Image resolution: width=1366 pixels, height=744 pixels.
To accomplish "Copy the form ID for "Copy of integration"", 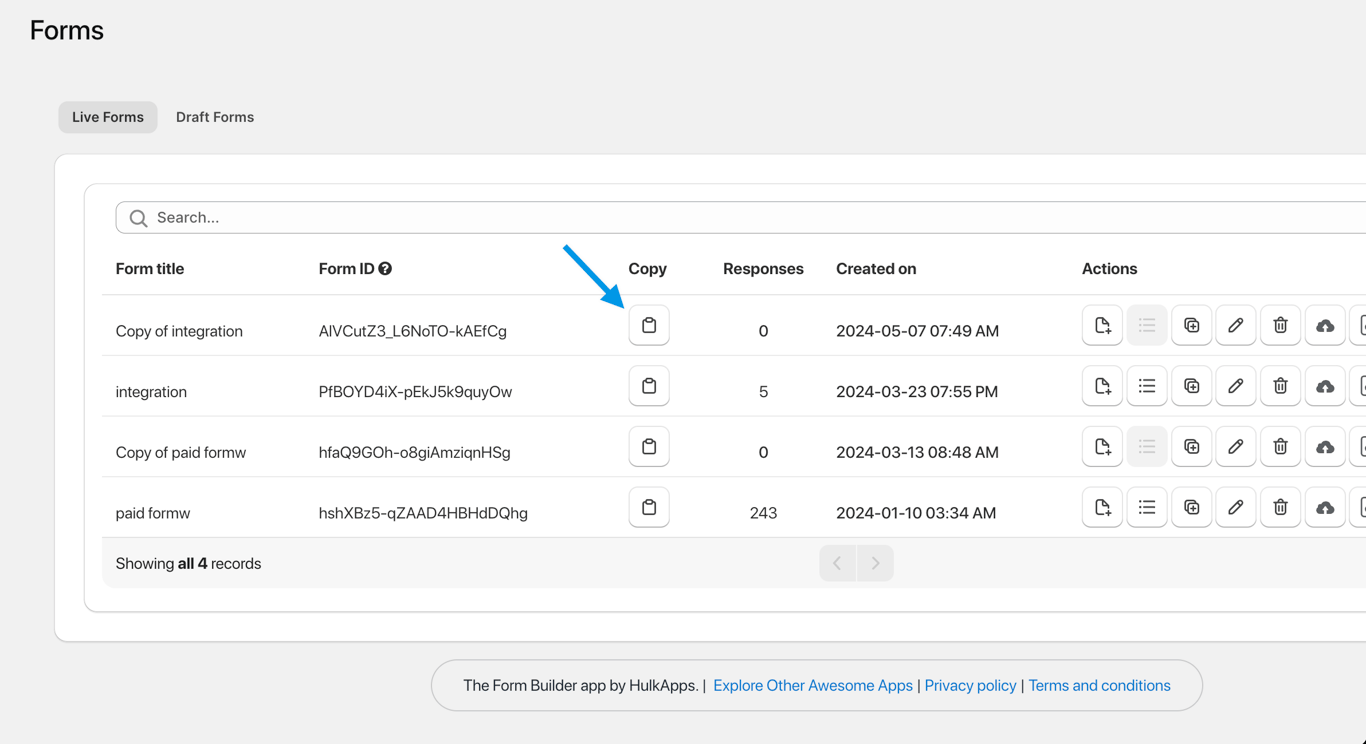I will (649, 326).
